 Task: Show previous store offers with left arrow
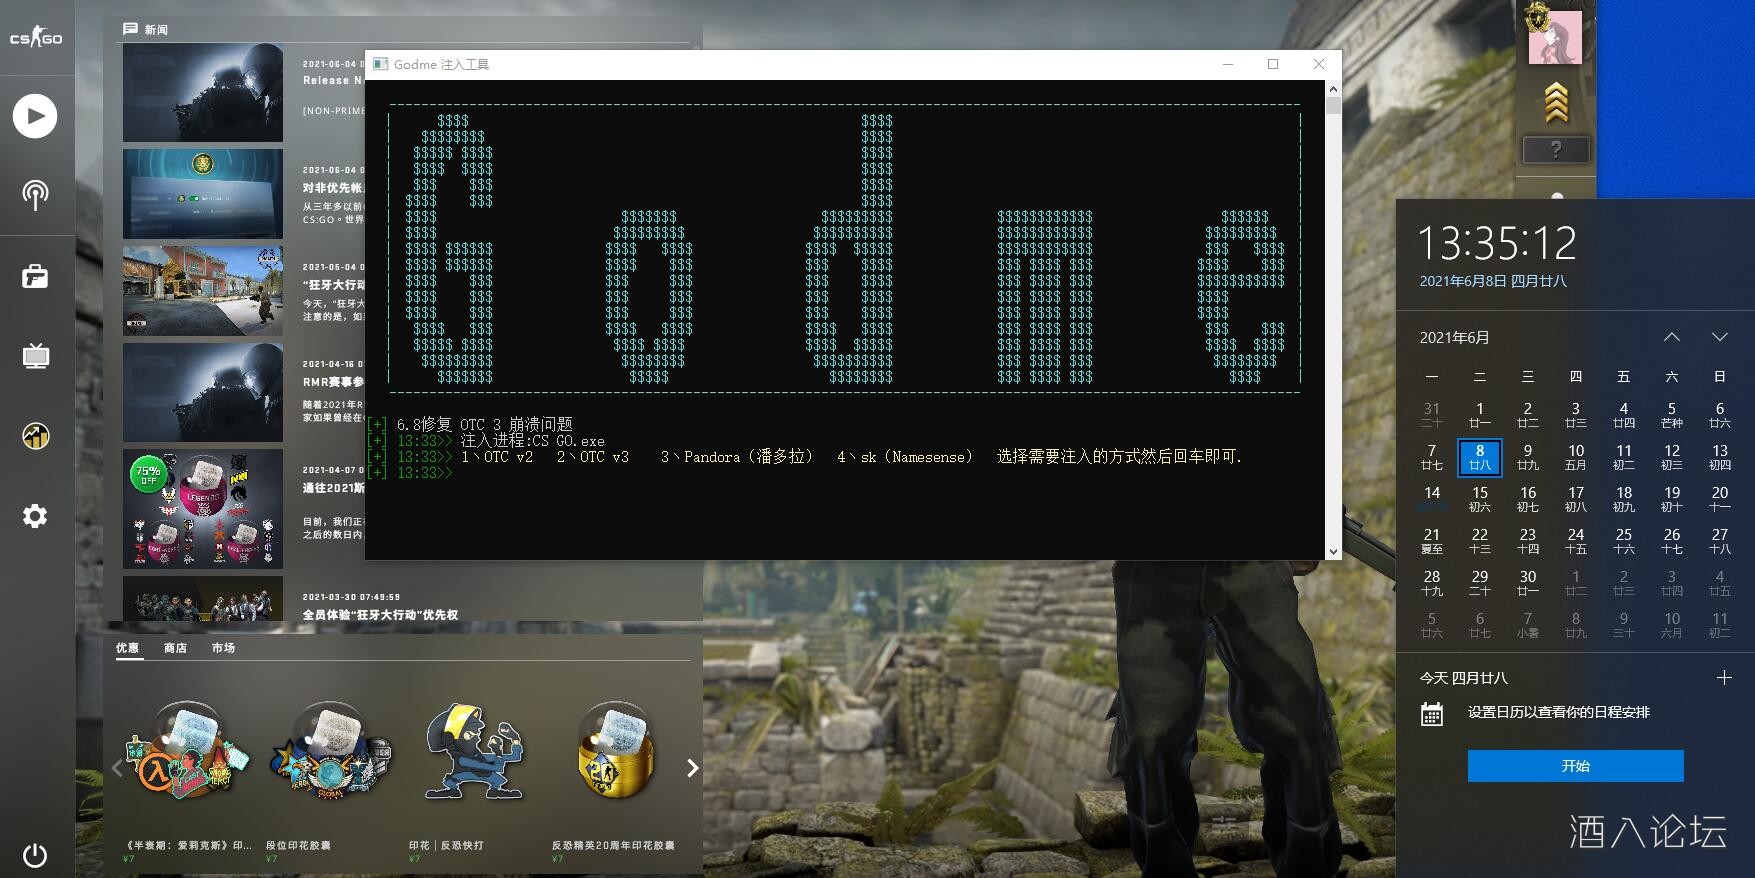117,768
